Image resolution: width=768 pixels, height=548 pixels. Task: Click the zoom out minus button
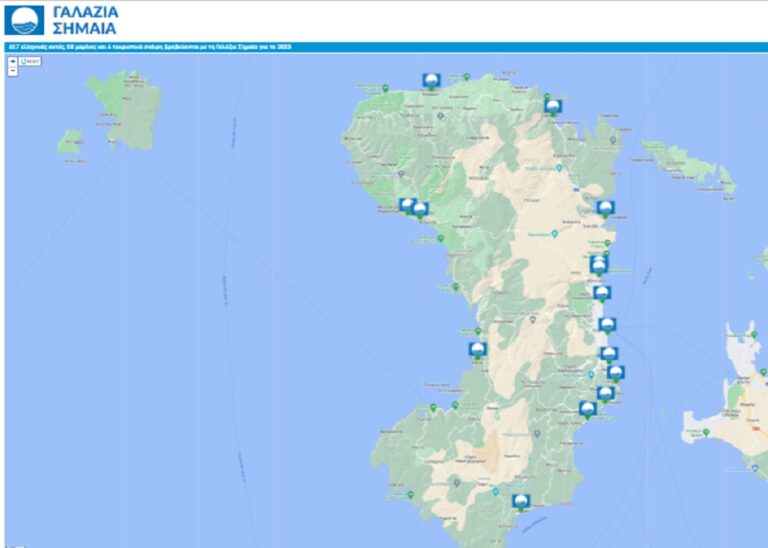click(13, 71)
